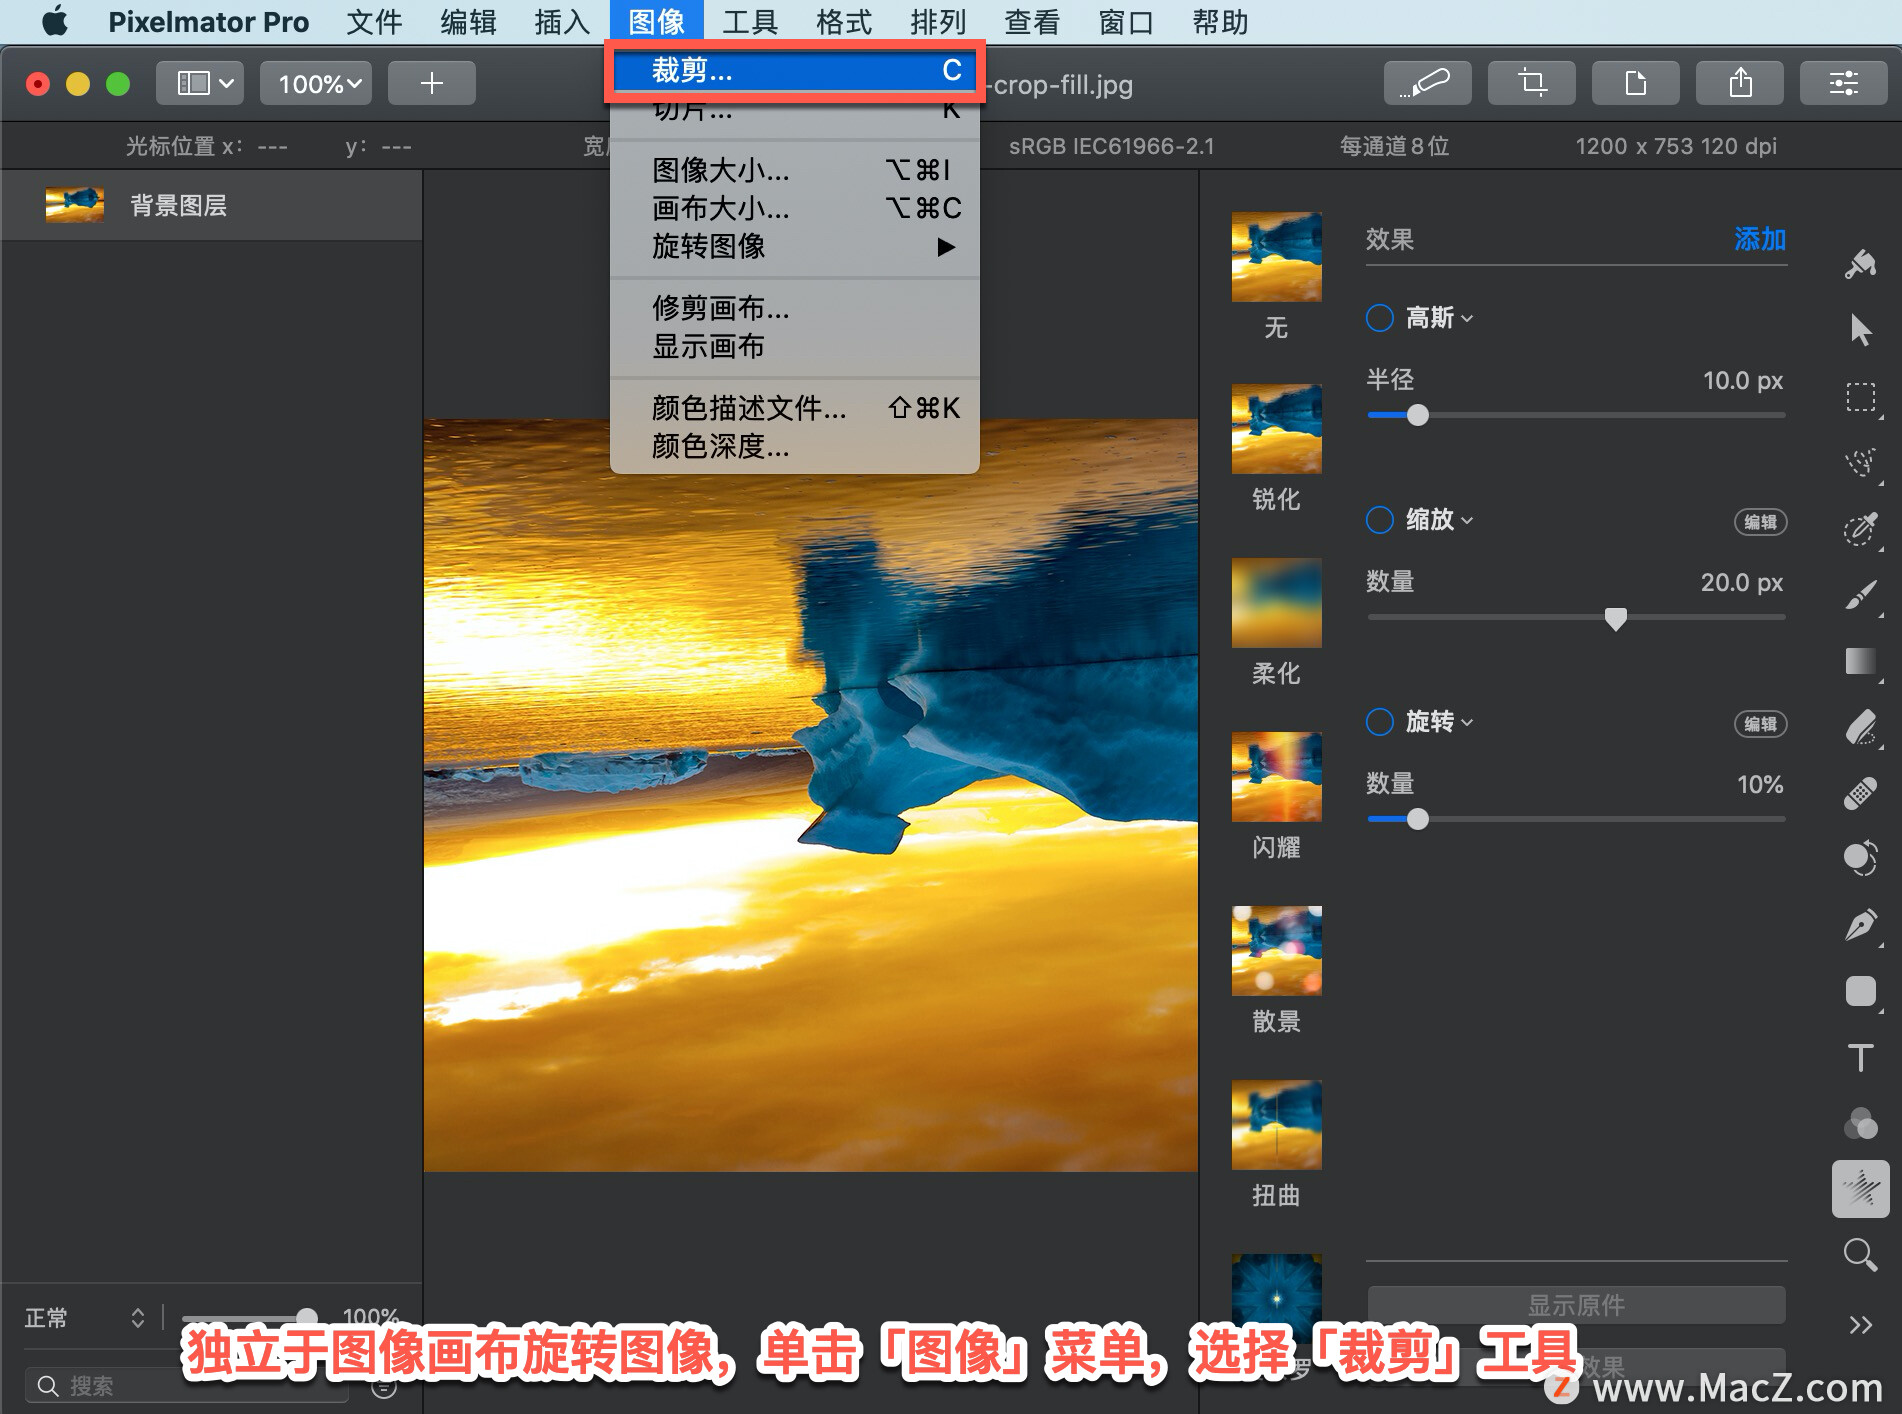1902x1414 pixels.
Task: Select the 散景 effect preset thumbnail
Action: click(1276, 951)
